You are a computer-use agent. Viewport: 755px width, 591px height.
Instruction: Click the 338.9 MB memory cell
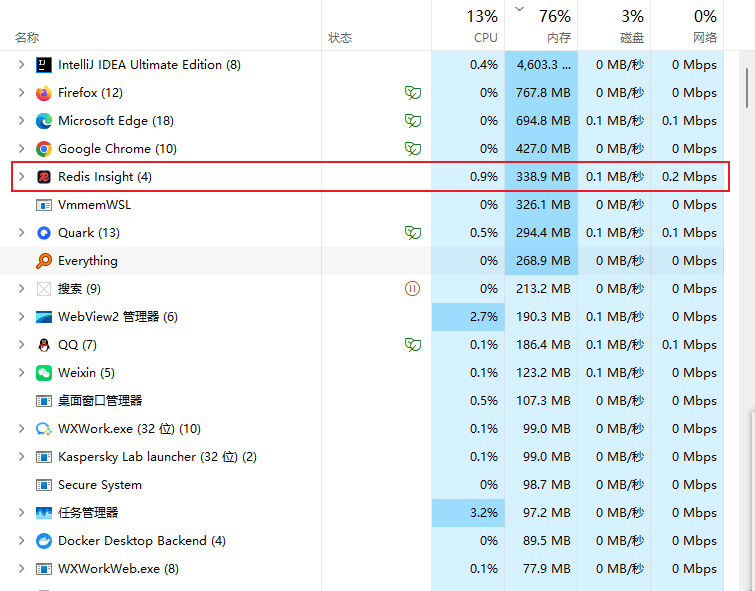[541, 177]
